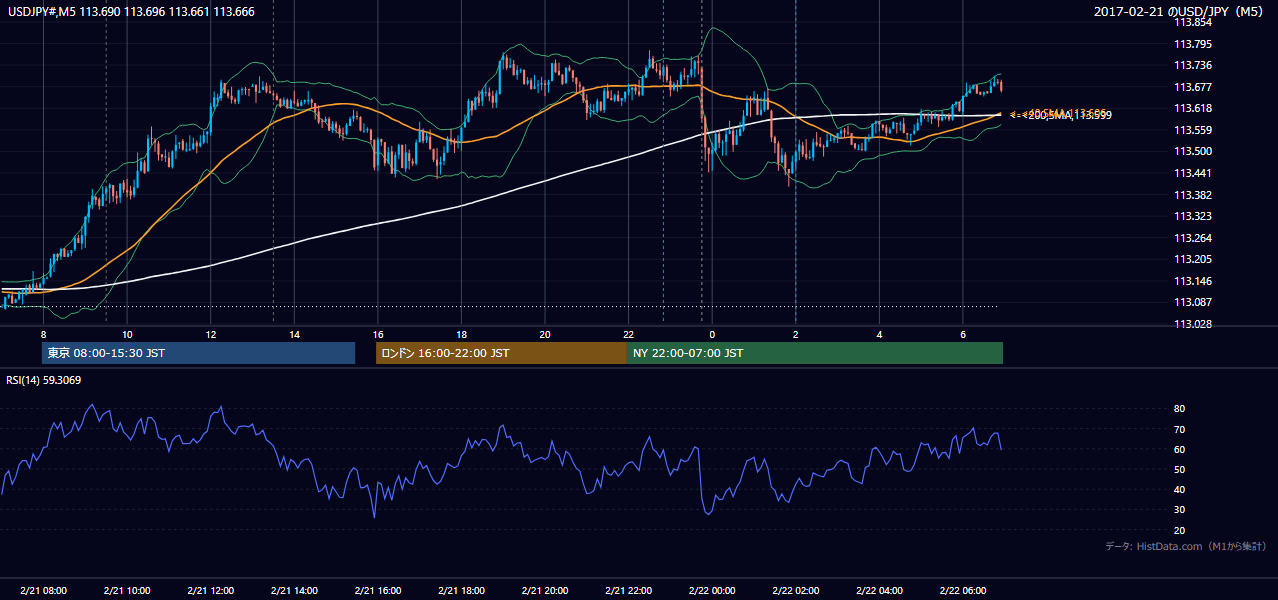1278x600 pixels.
Task: Click the 2/22 02:00 date label
Action: pos(795,591)
